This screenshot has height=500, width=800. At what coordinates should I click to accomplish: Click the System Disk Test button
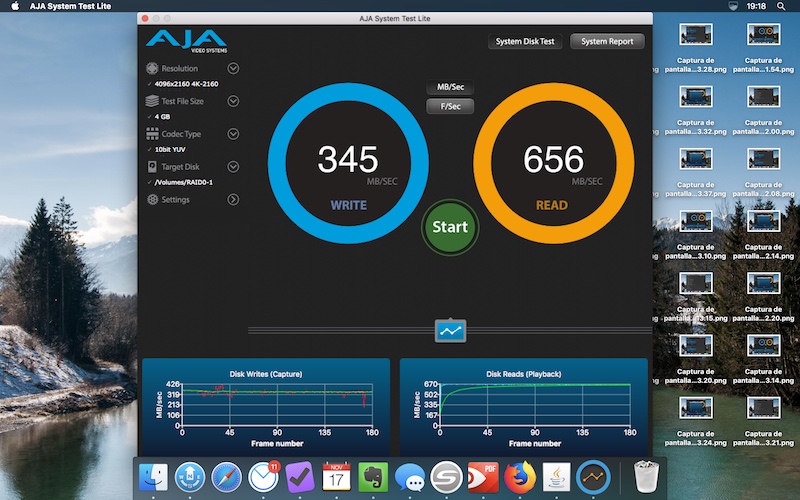[x=525, y=41]
